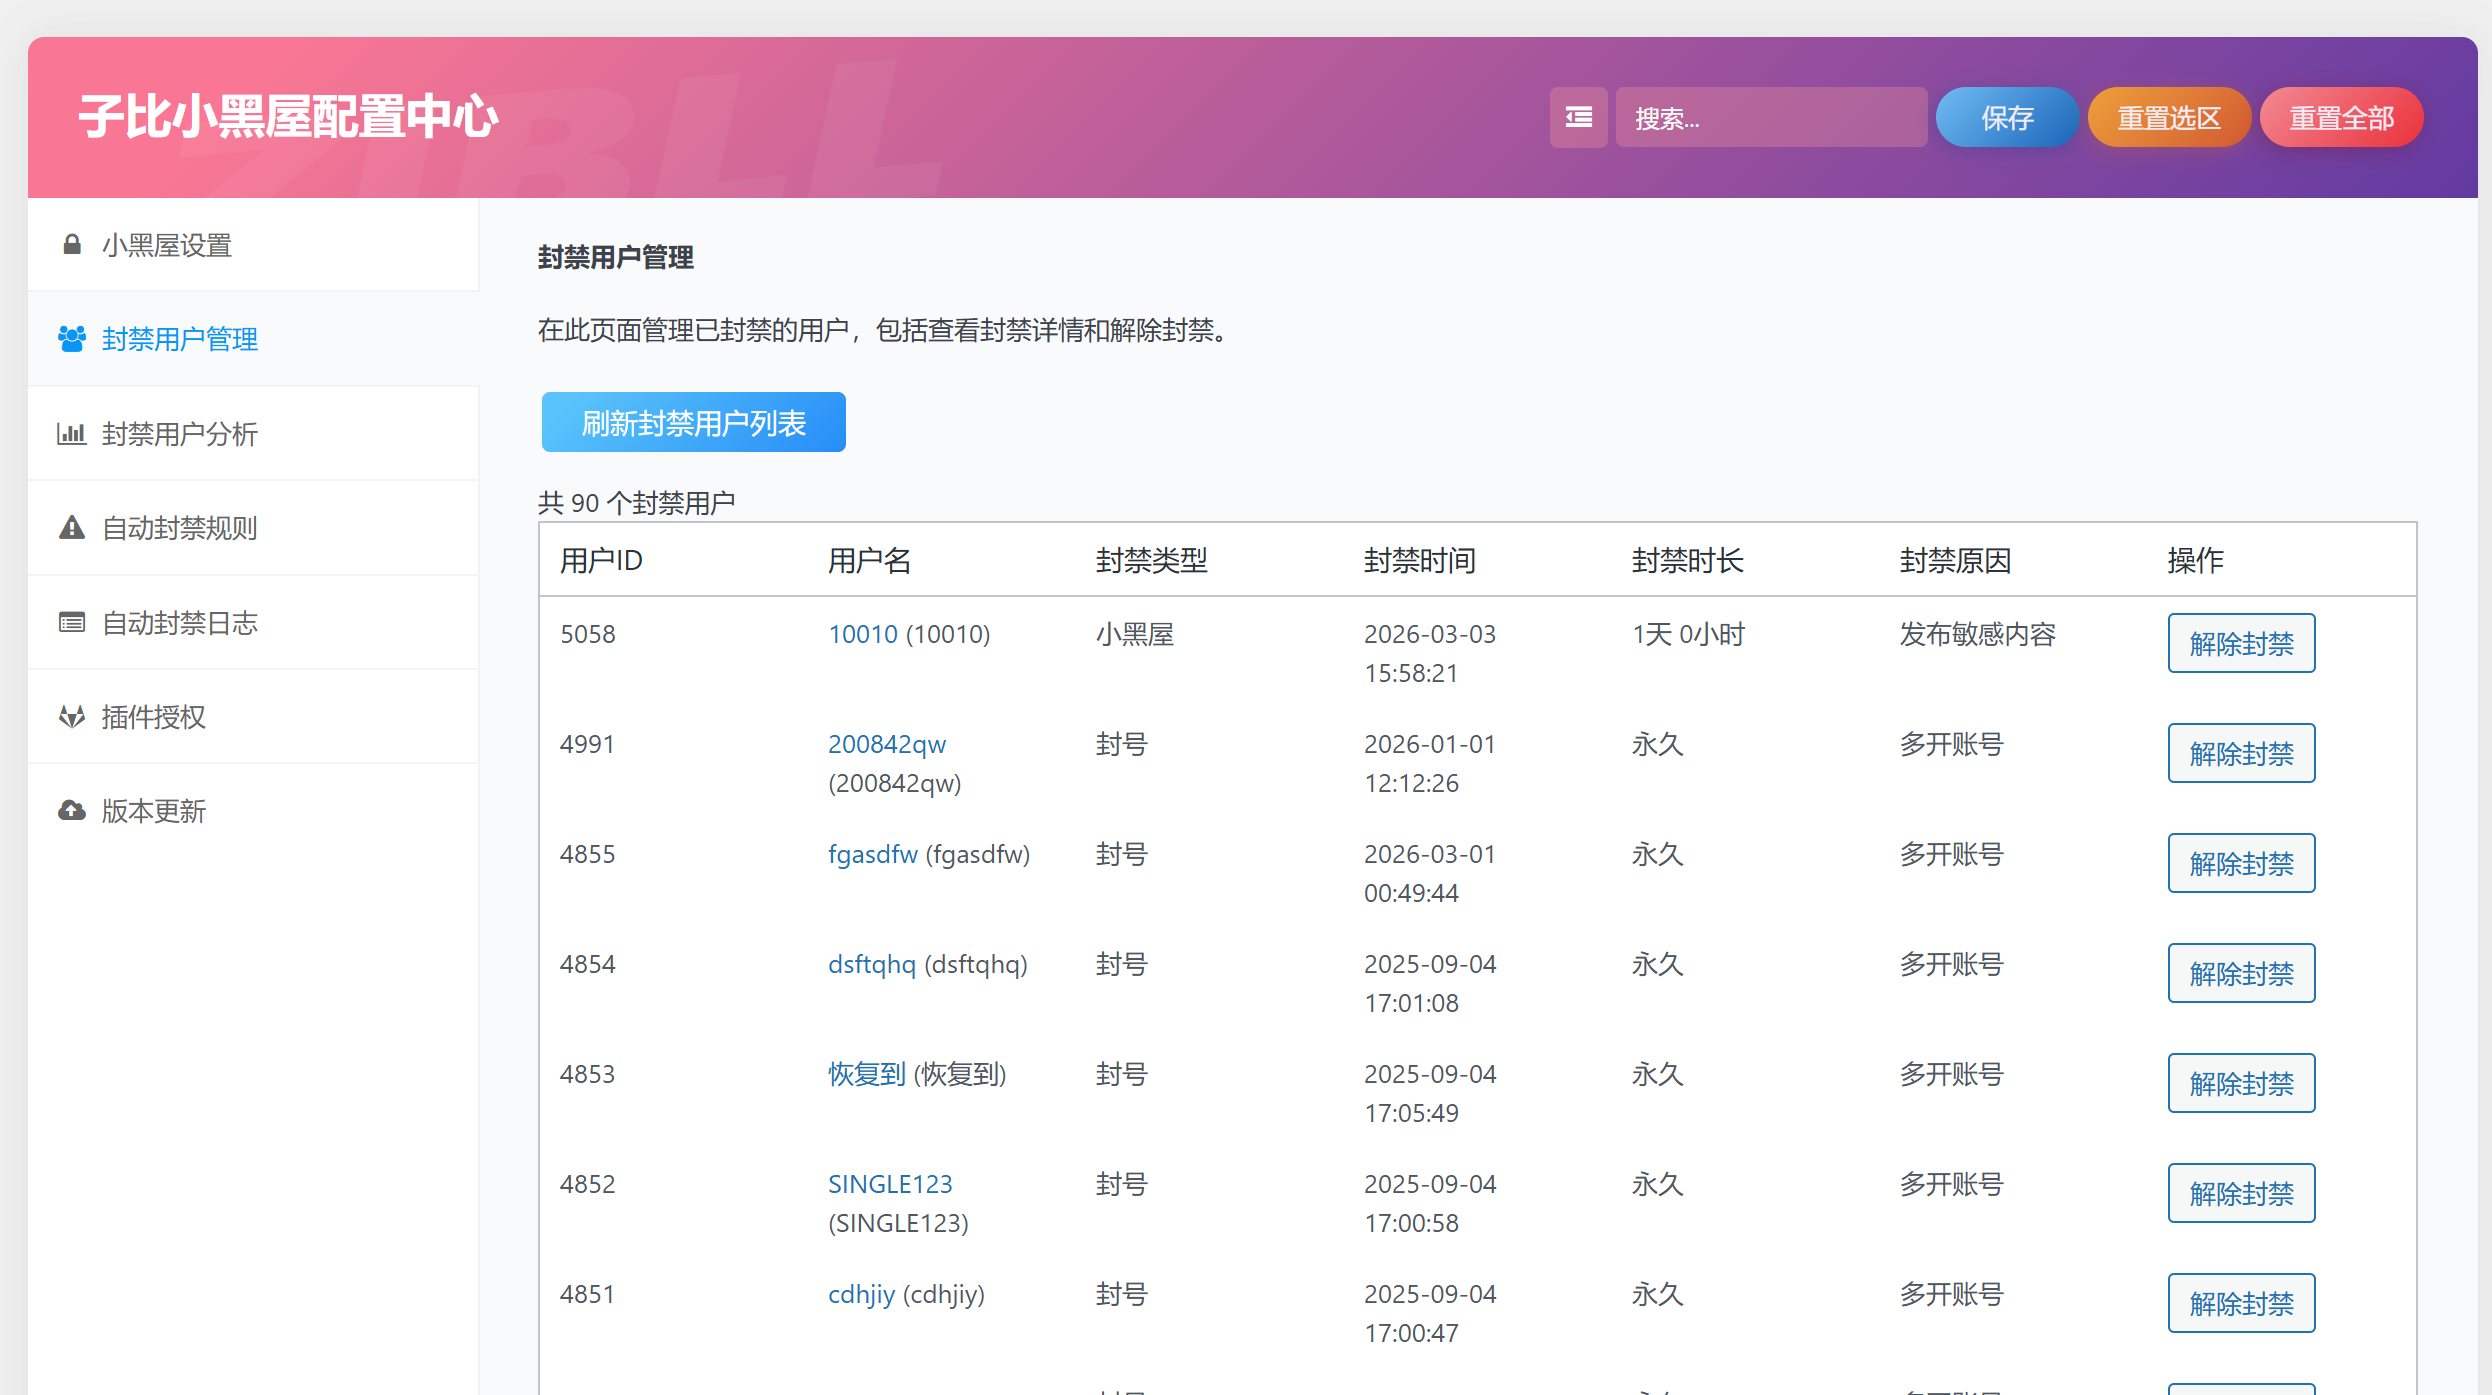Viewport: 2492px width, 1395px height.
Task: Focus the 搜索 input field
Action: 1771,118
